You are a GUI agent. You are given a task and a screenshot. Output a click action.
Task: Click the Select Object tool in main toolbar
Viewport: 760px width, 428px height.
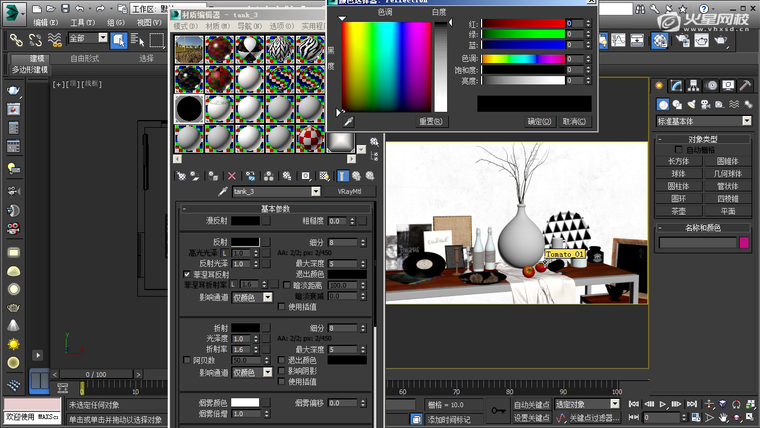click(x=118, y=39)
